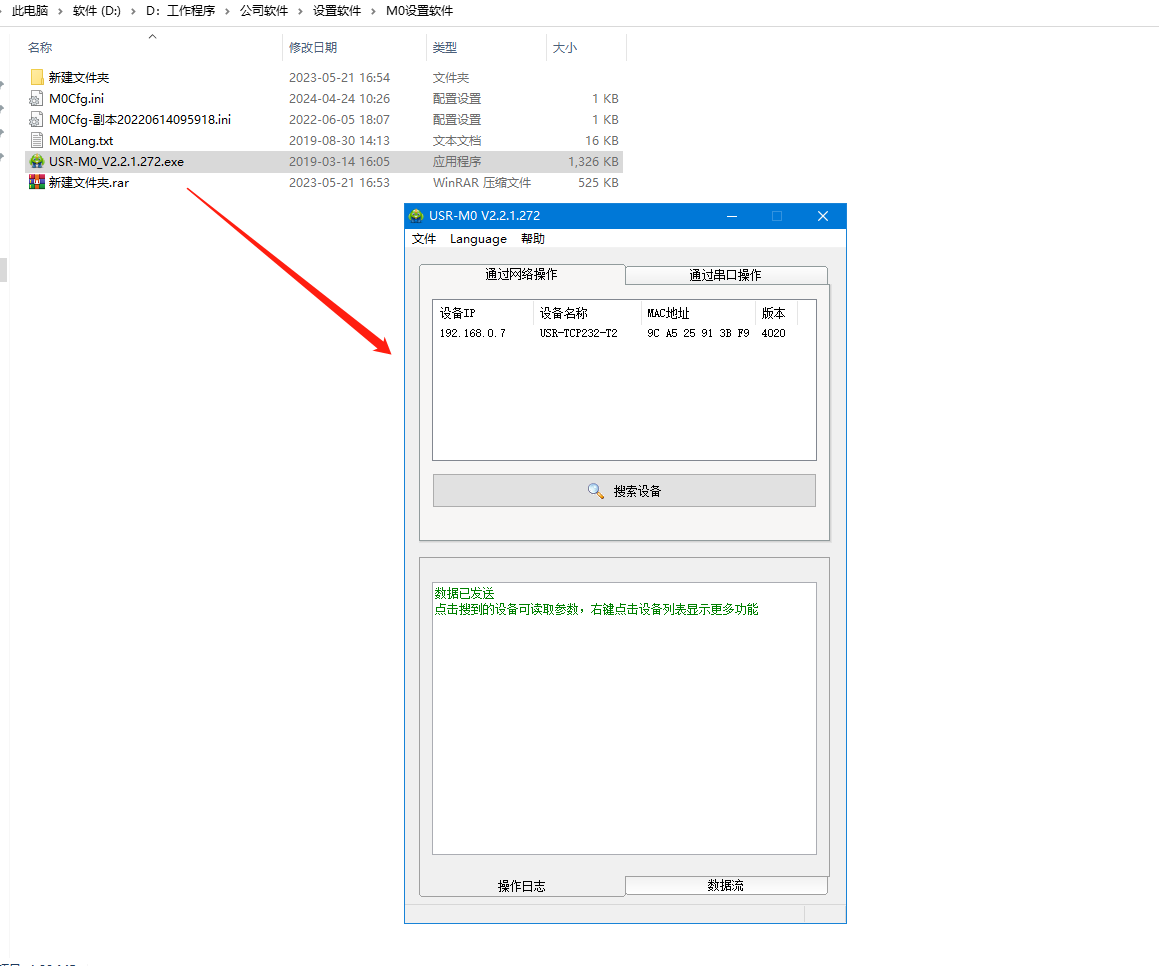
Task: Open the 文件 menu
Action: pyautogui.click(x=424, y=239)
